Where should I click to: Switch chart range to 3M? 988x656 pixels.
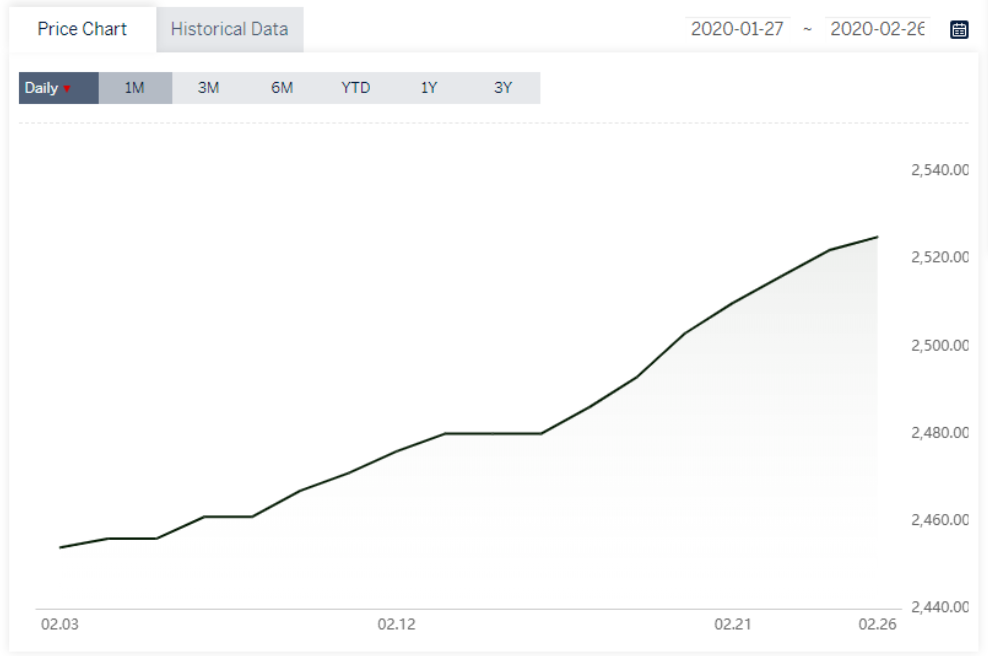pos(208,88)
